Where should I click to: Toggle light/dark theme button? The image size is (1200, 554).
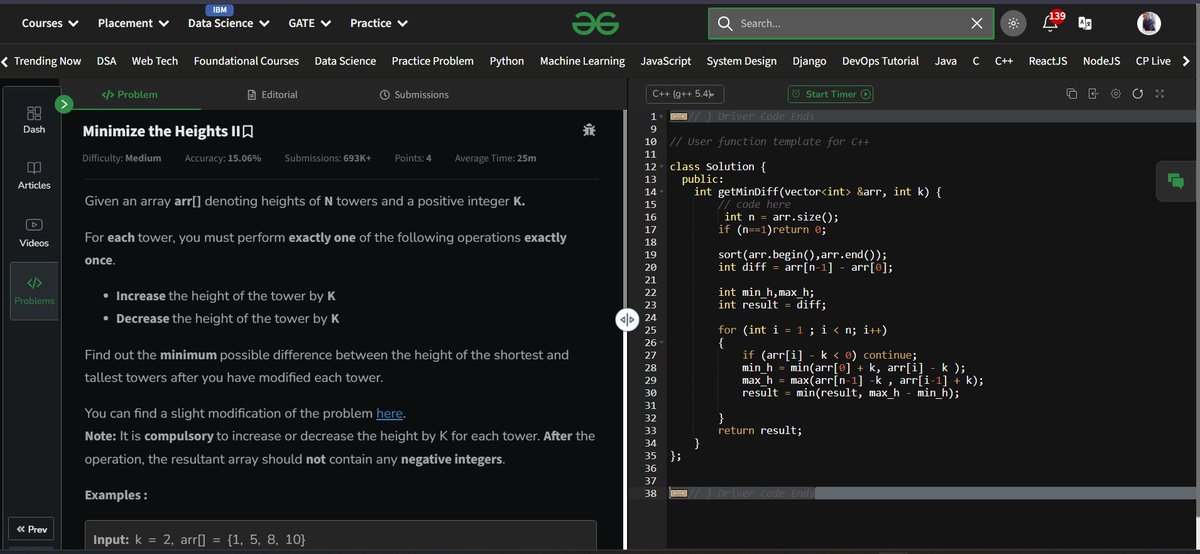(1013, 23)
